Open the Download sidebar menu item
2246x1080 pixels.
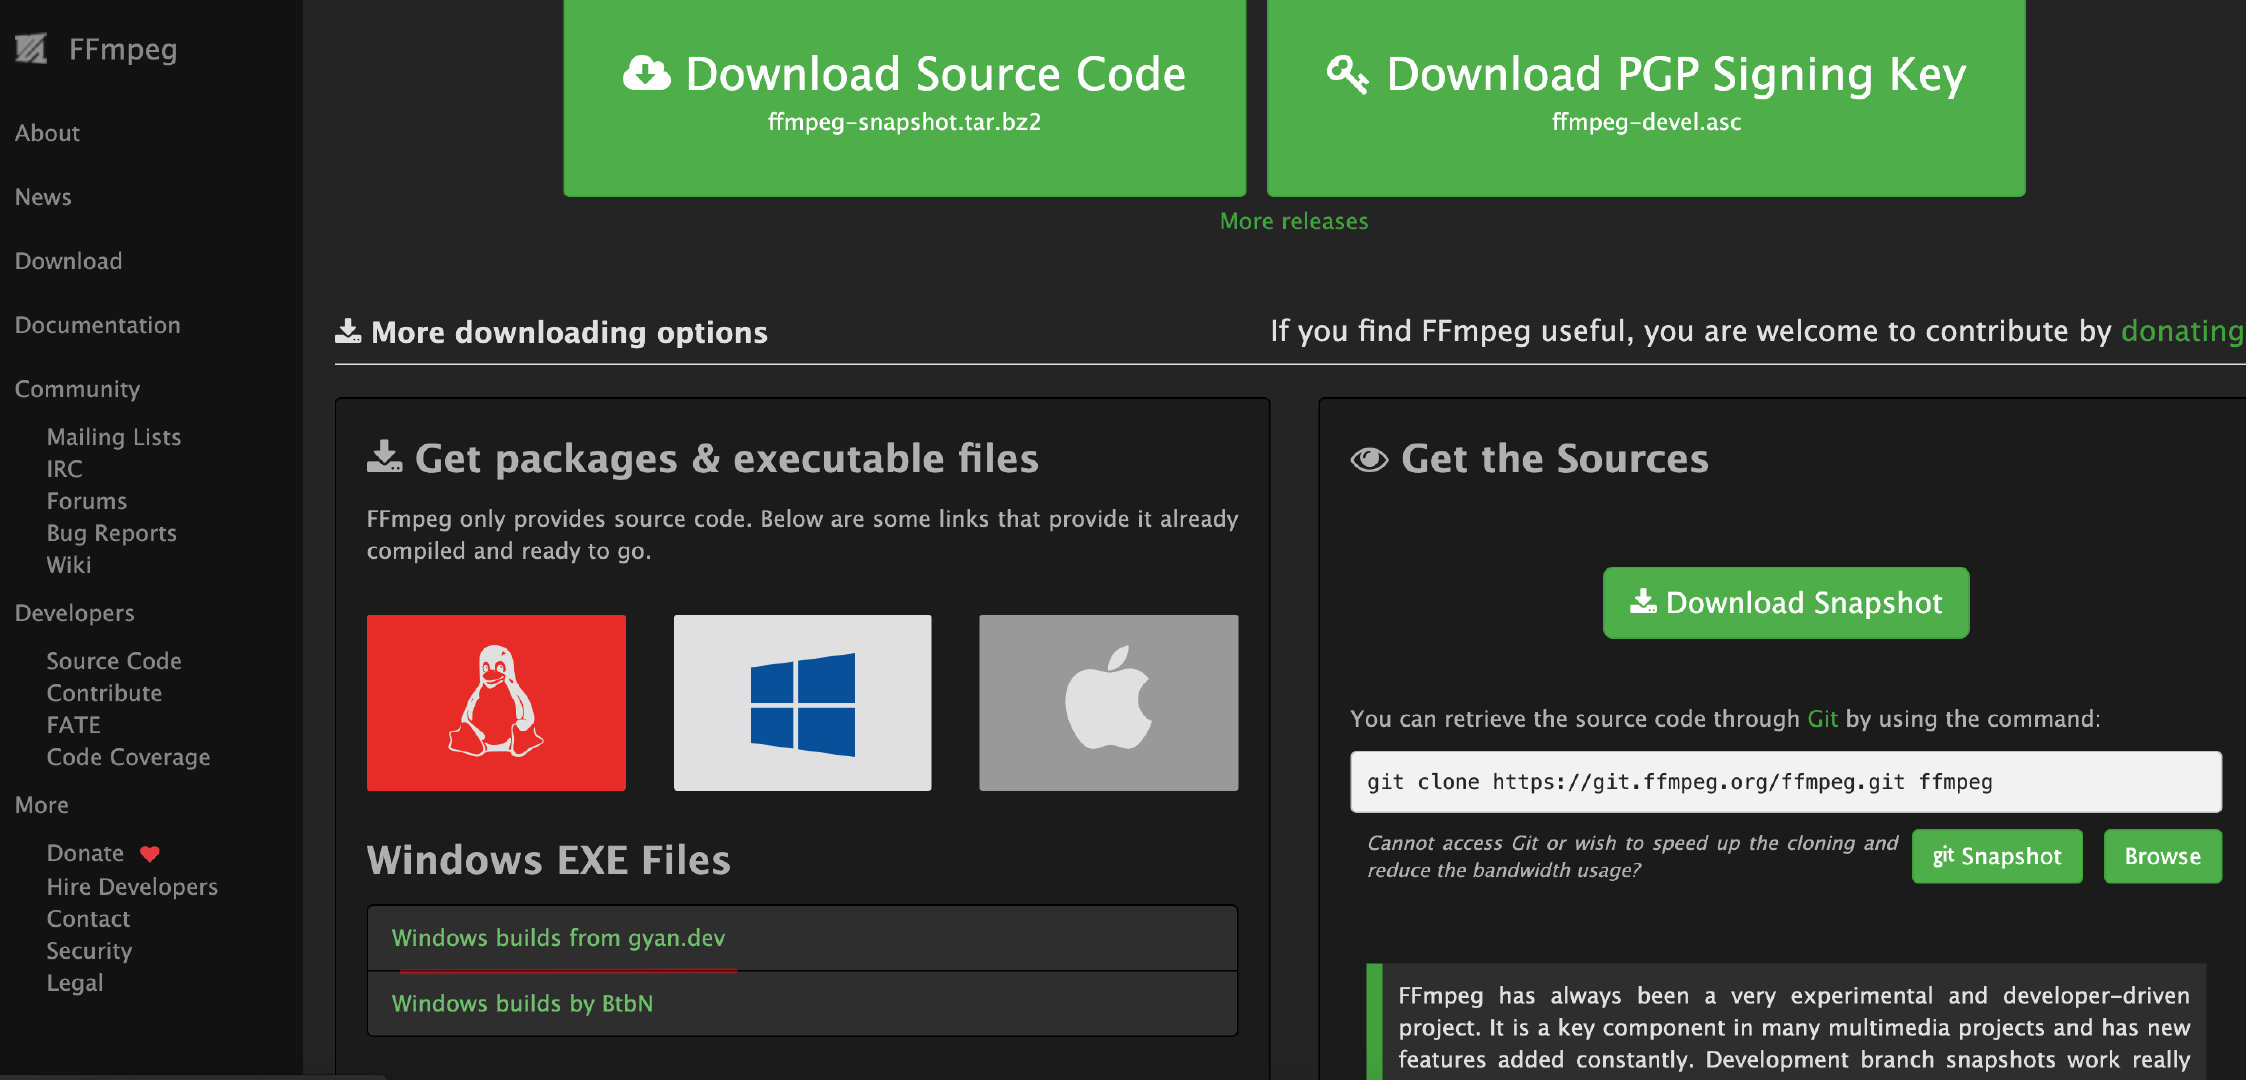[68, 261]
